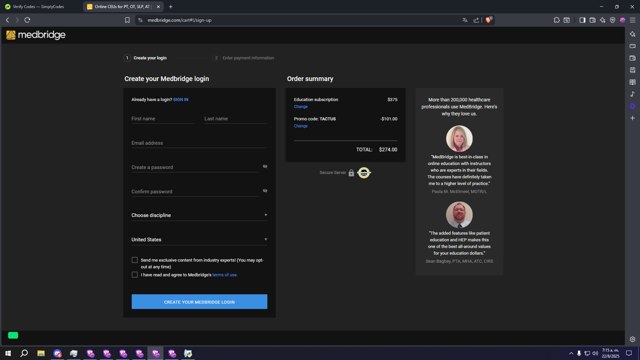Click Paula McDinneel's testimonial photo
Viewport: 640px width, 360px height.
tap(459, 138)
